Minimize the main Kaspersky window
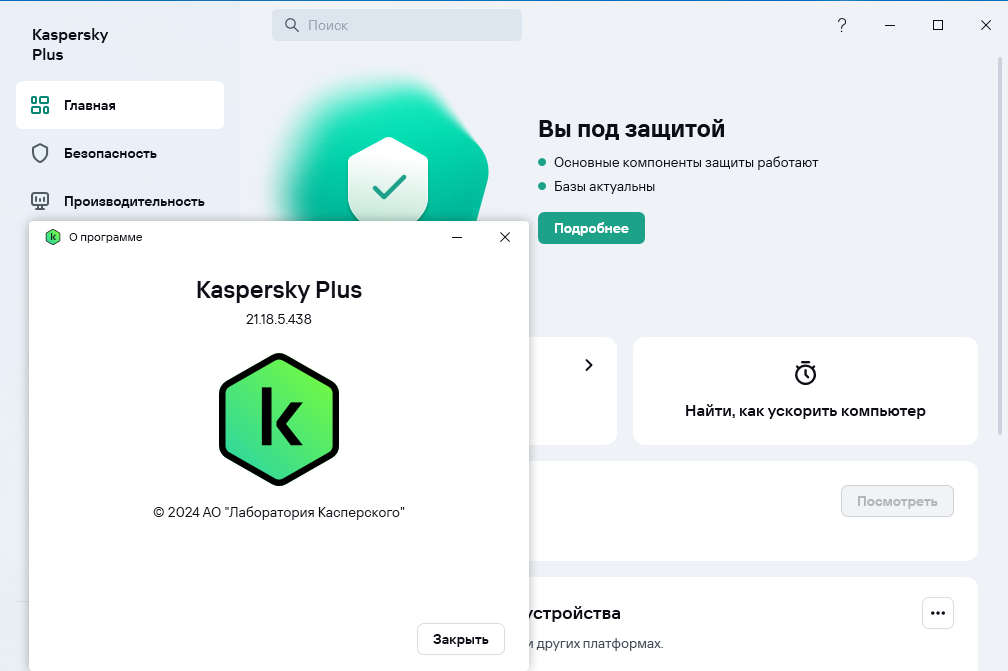 (x=890, y=25)
